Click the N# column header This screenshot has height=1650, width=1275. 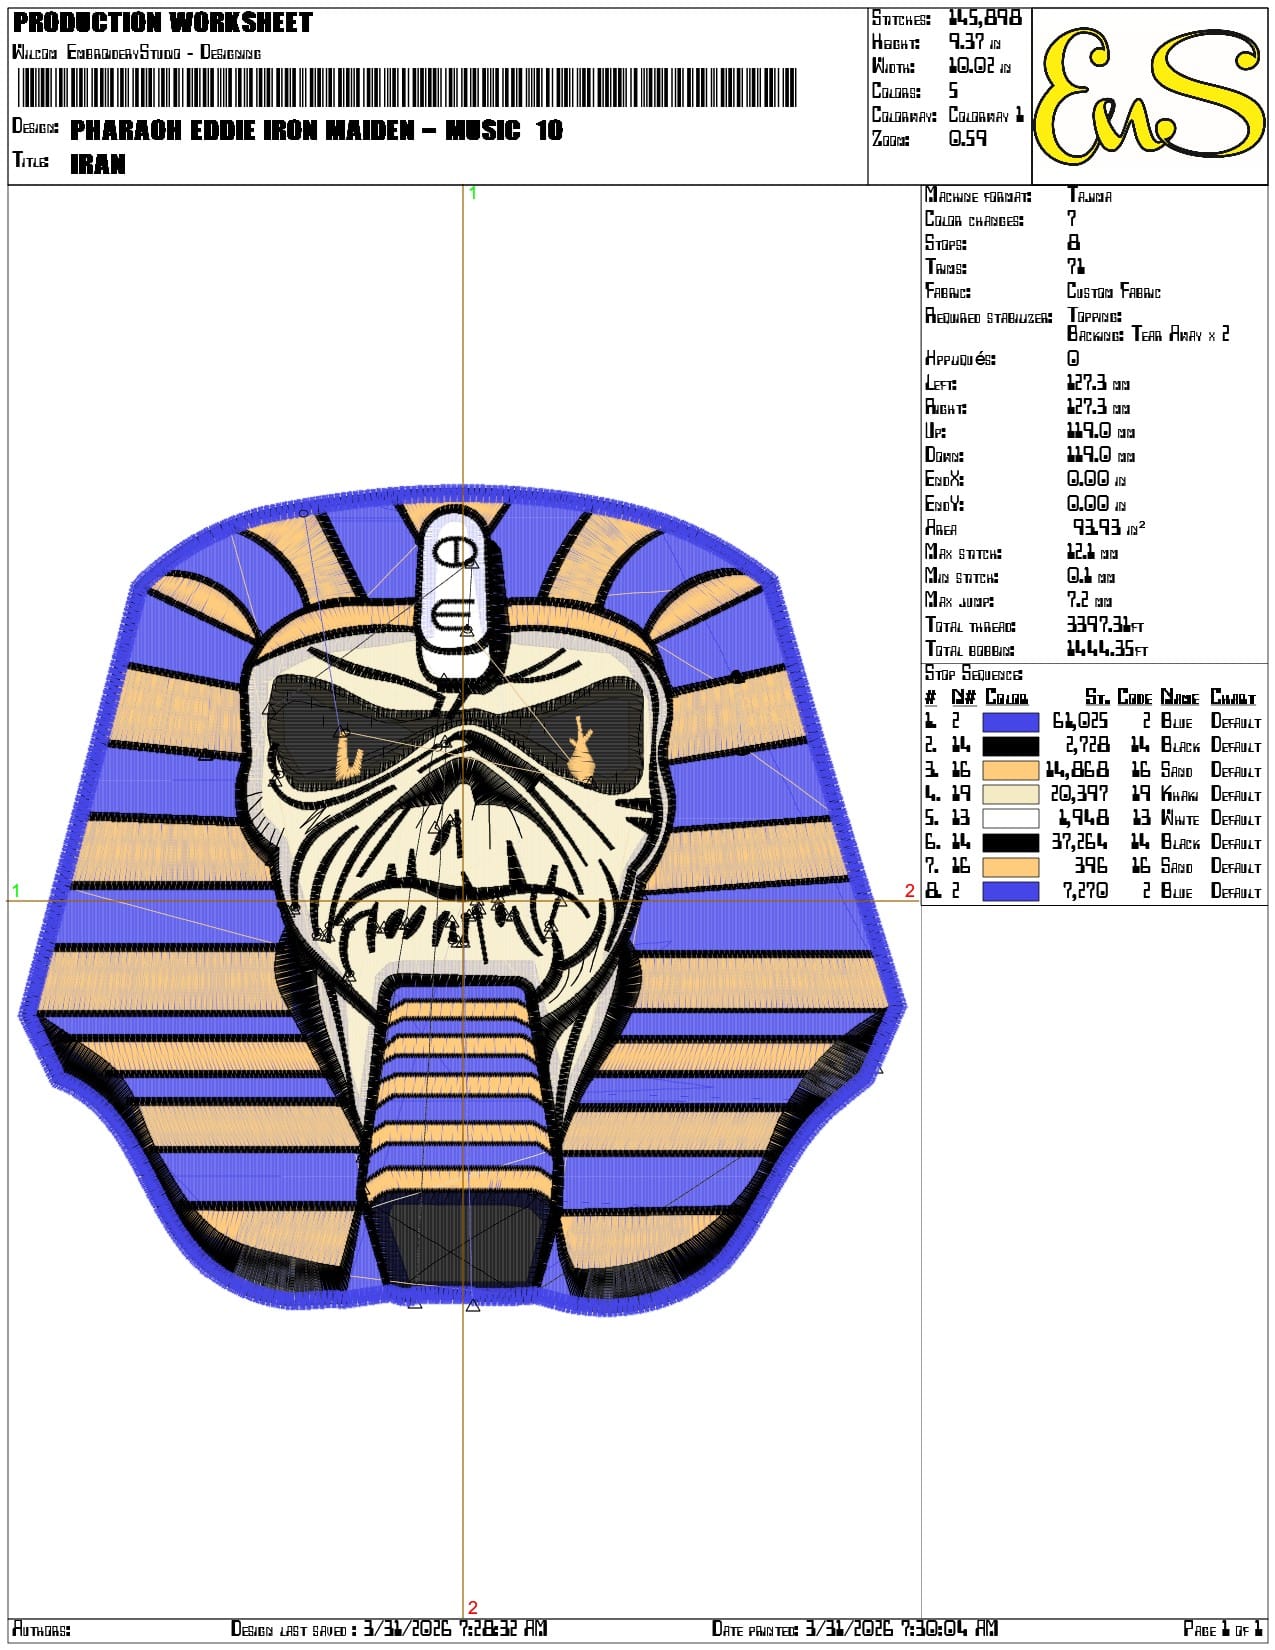(x=963, y=698)
